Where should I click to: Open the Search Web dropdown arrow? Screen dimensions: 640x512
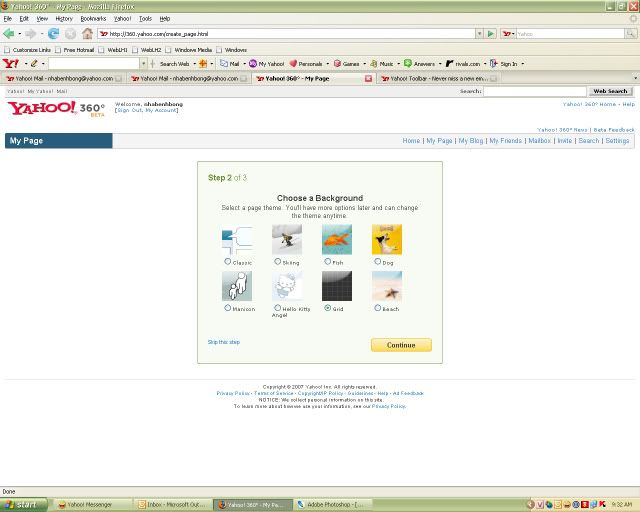(194, 64)
